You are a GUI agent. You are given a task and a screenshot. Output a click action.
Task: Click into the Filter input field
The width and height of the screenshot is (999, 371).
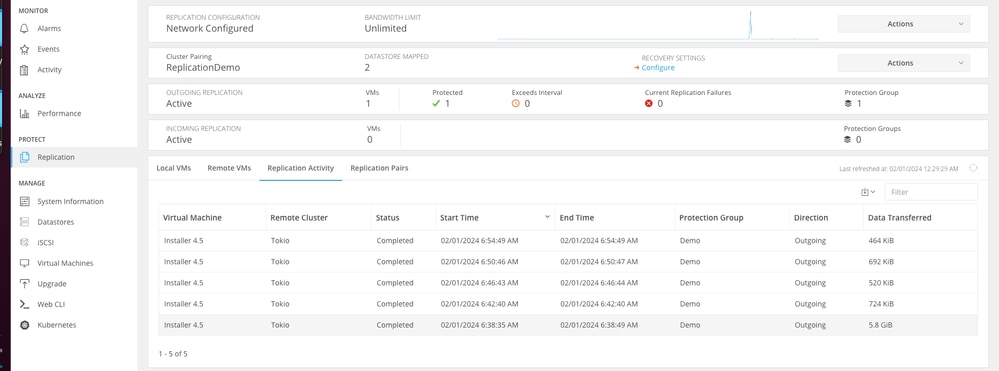coord(931,192)
